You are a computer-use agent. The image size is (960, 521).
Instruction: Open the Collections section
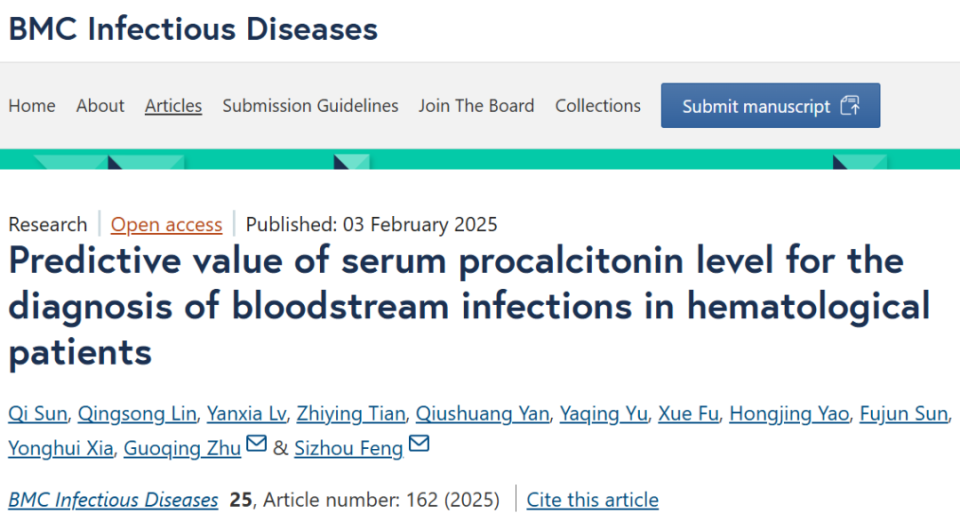[x=598, y=106]
